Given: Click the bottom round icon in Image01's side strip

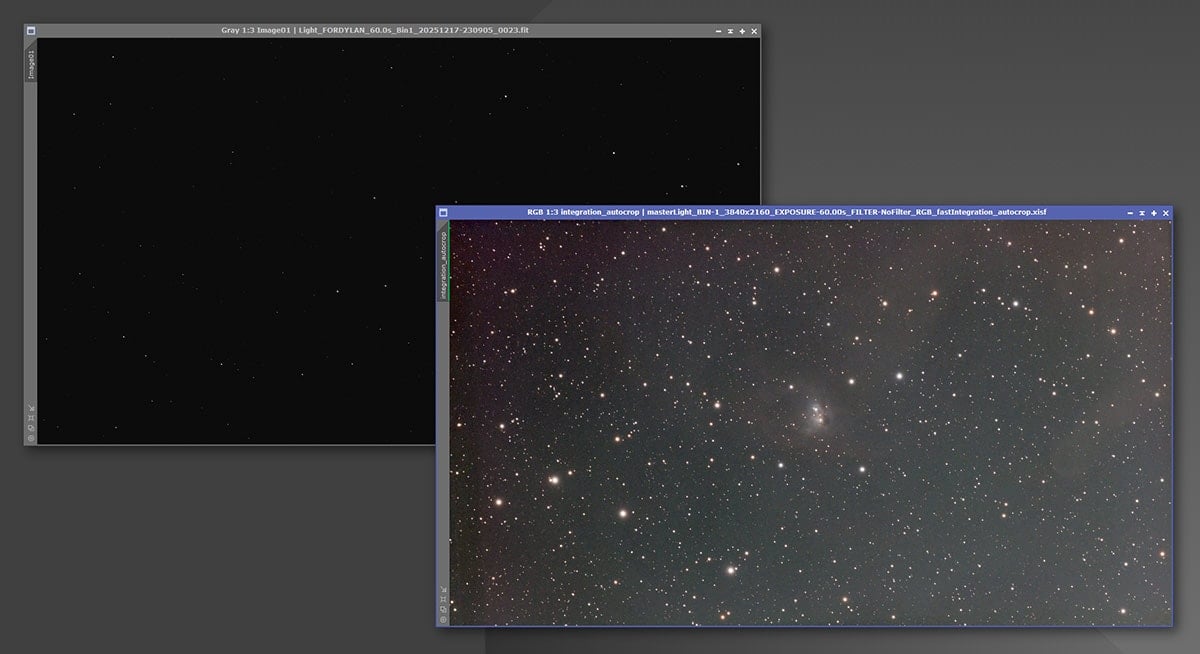Looking at the screenshot, I should (31, 438).
